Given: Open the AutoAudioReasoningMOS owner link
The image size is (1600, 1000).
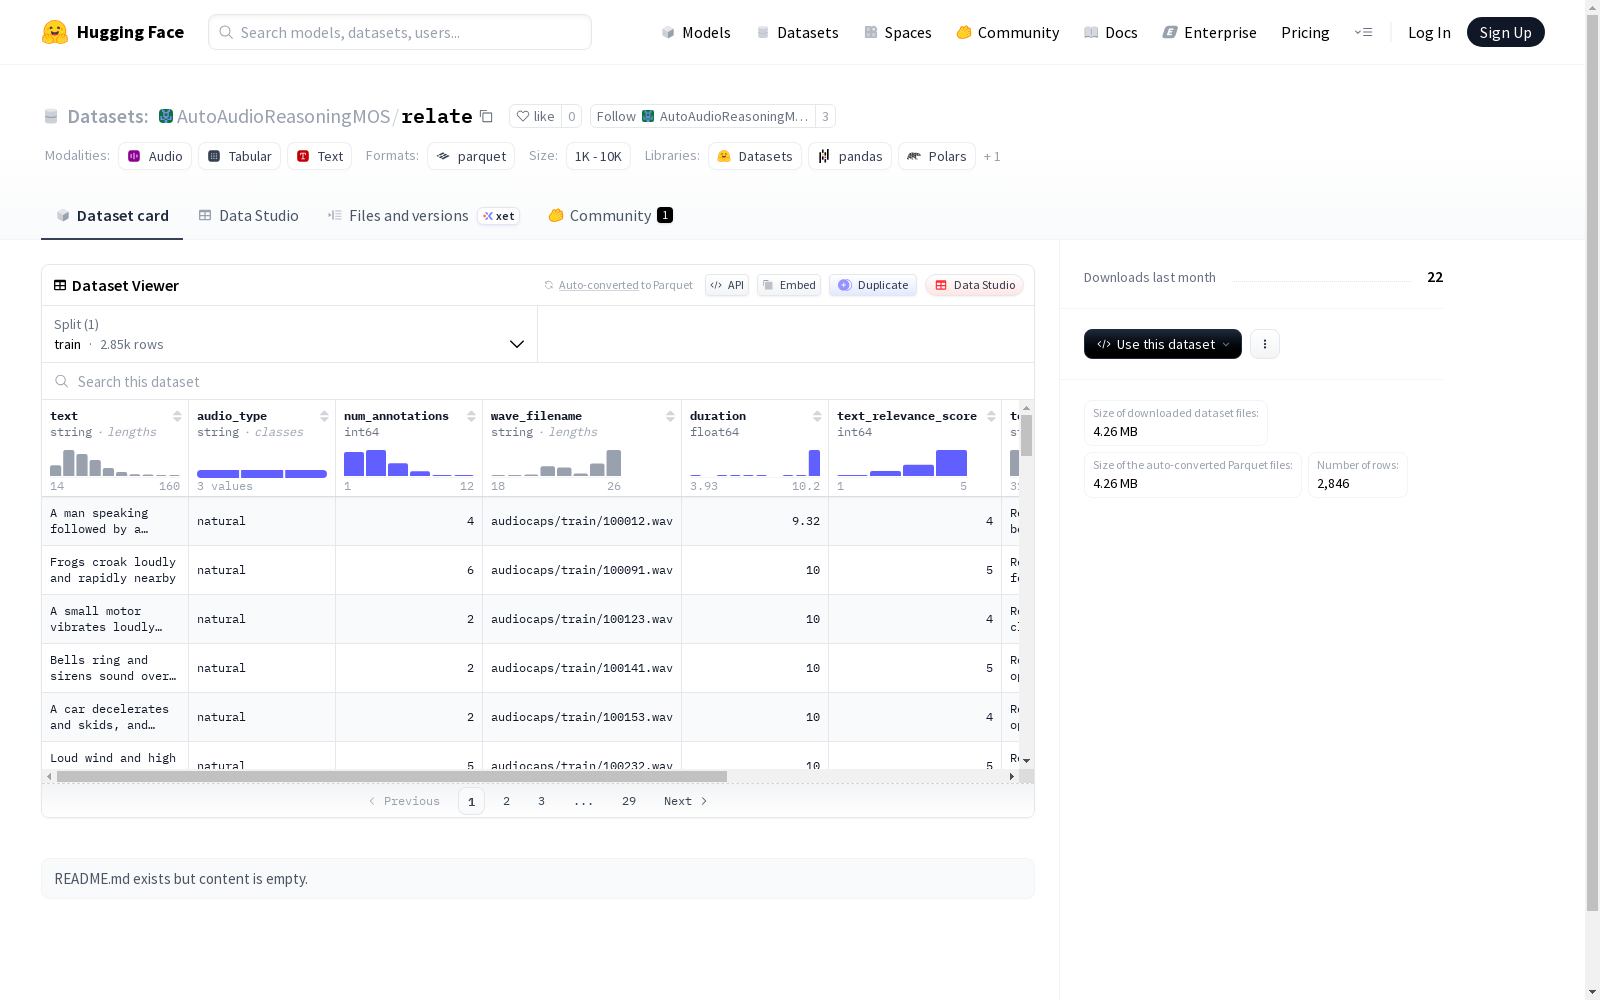Looking at the screenshot, I should [283, 116].
